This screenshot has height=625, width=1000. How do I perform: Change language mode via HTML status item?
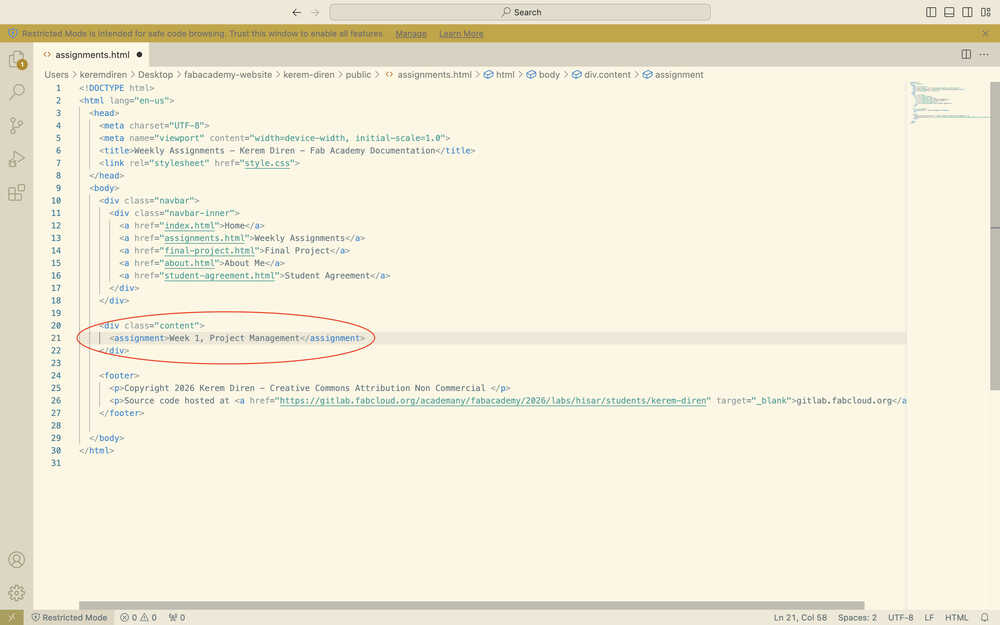[956, 617]
